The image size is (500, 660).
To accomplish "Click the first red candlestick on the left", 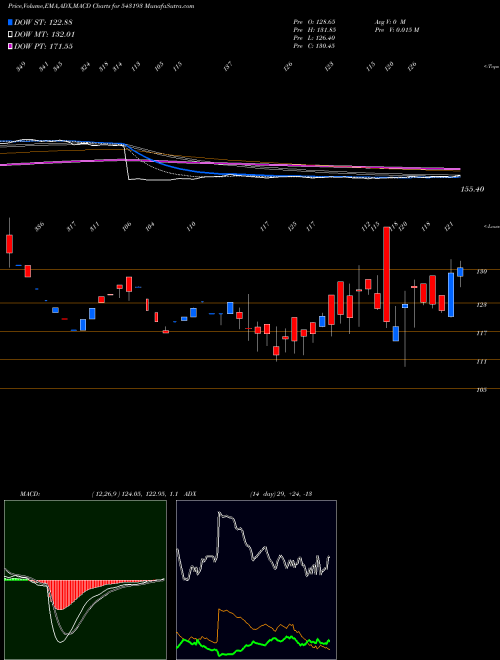I will (x=9, y=244).
